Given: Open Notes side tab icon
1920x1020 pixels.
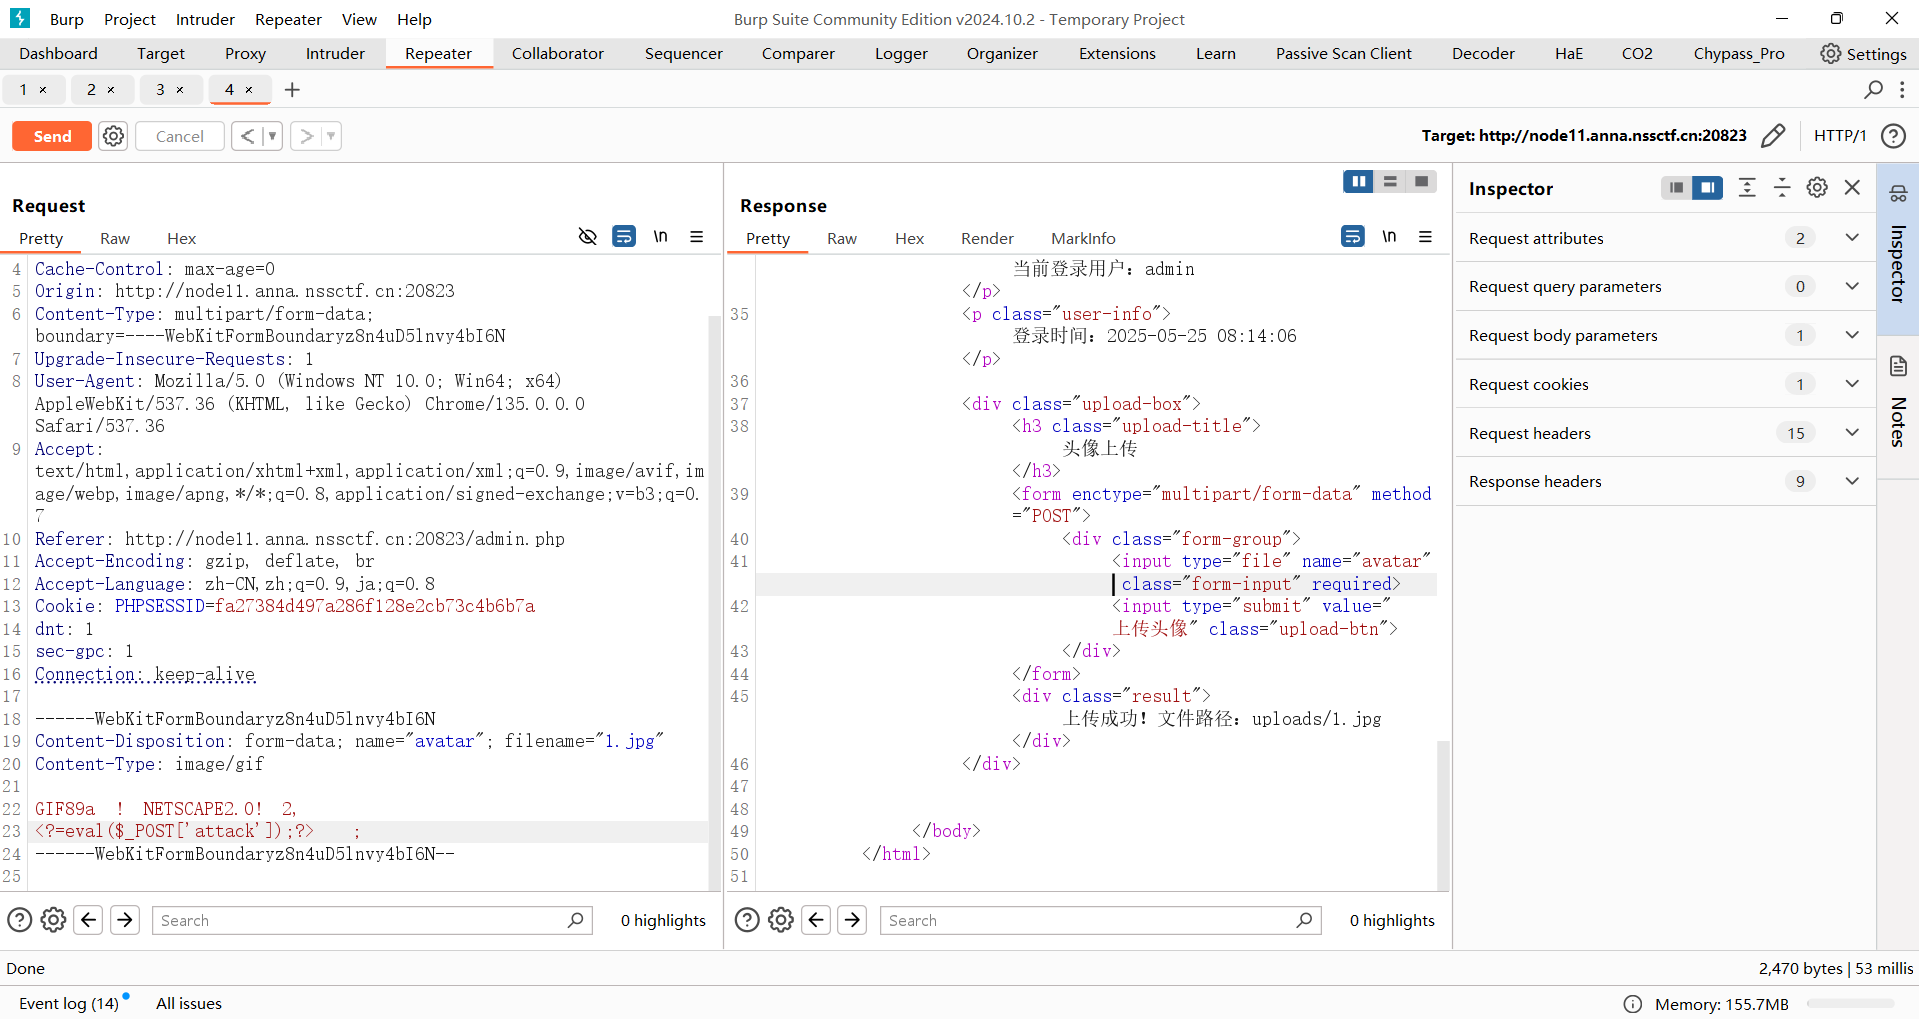Looking at the screenshot, I should (1898, 366).
